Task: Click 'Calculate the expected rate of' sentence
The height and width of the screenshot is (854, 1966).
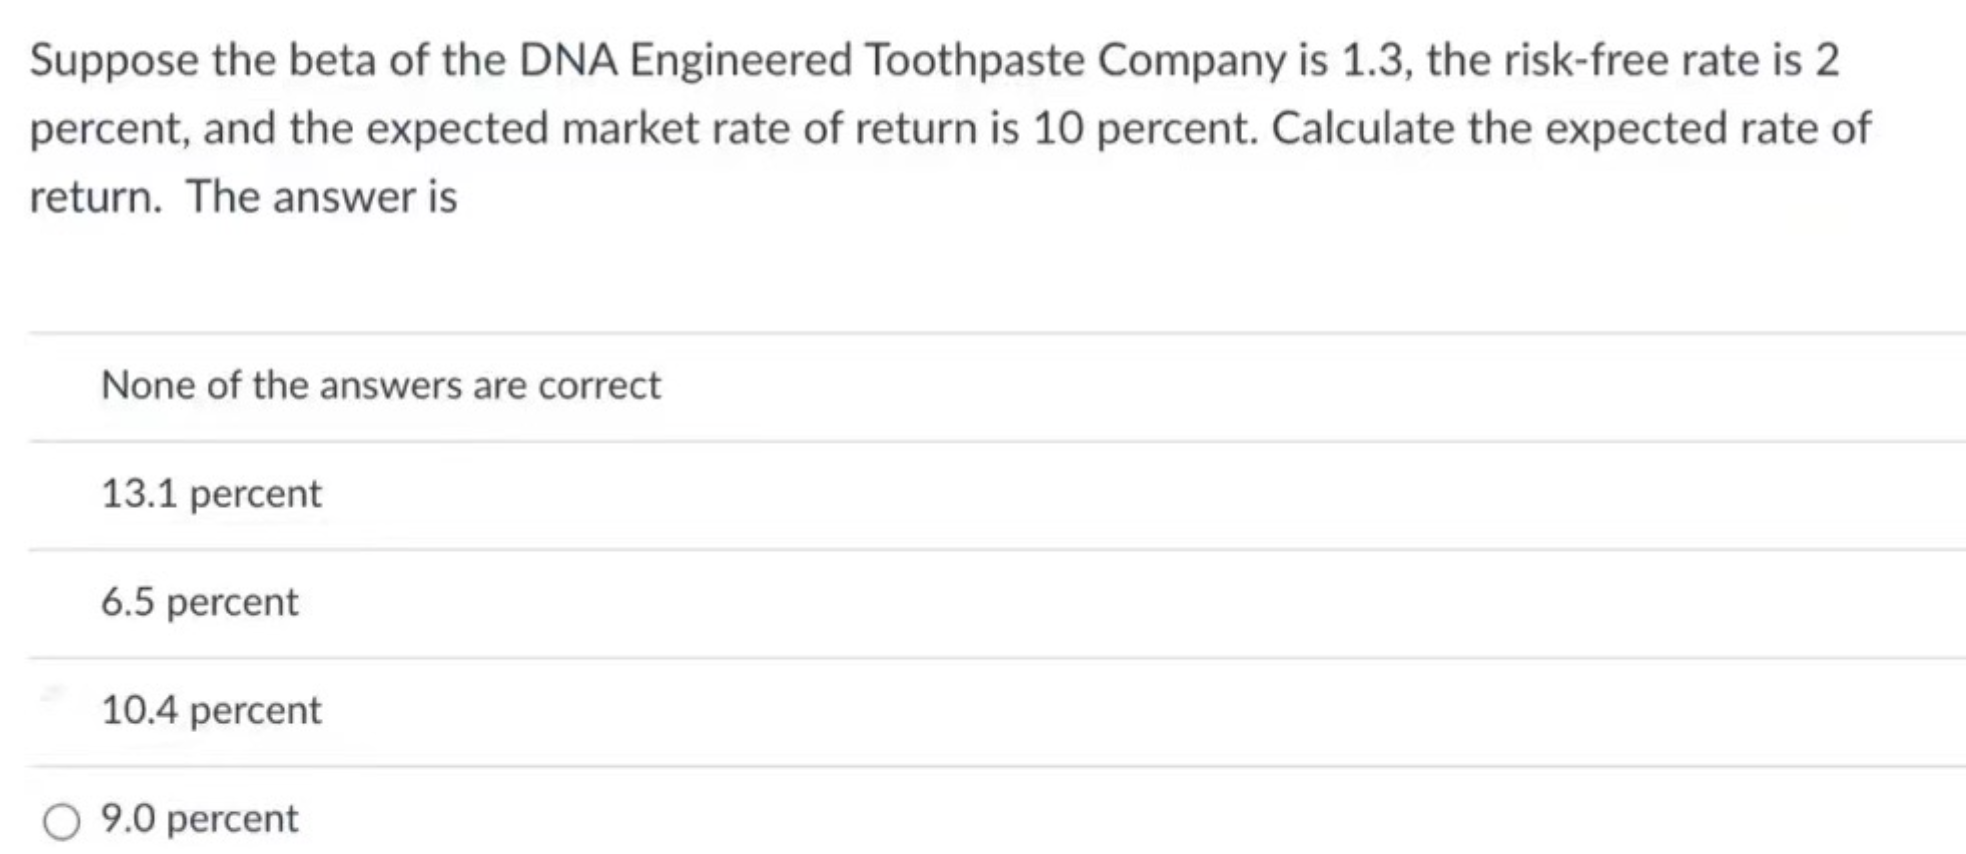Action: click(1571, 129)
